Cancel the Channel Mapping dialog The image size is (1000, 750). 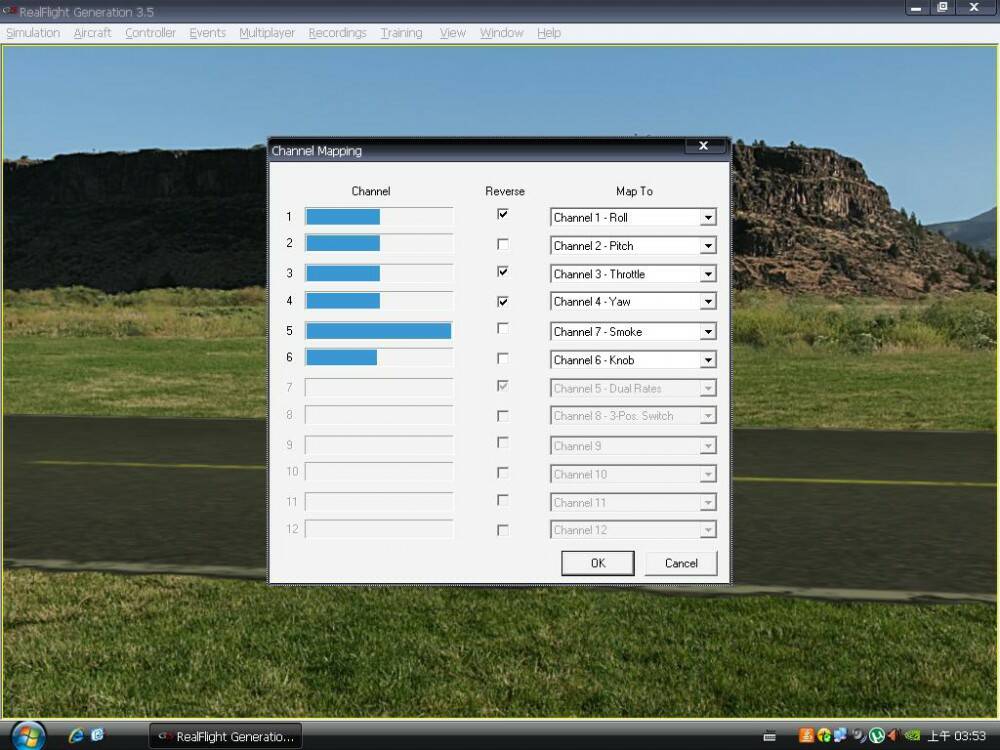[x=681, y=563]
